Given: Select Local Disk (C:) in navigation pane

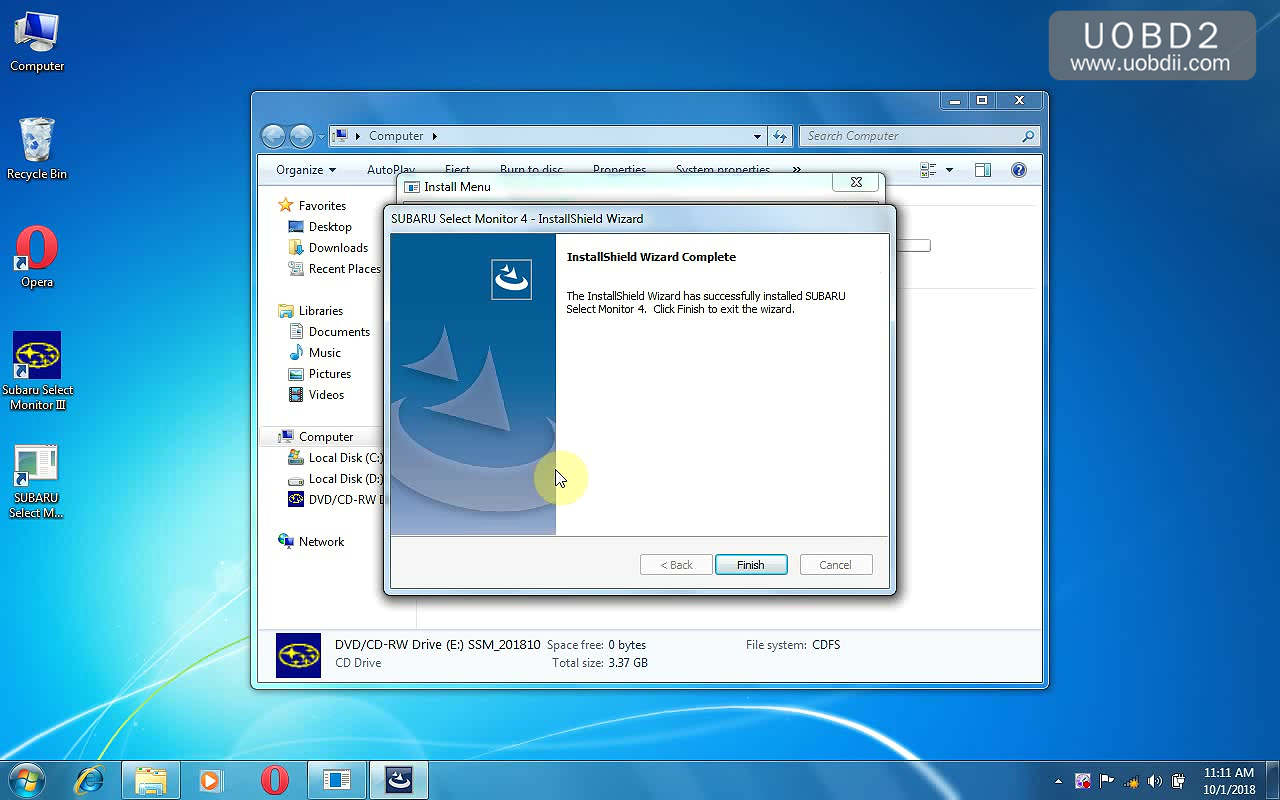Looking at the screenshot, I should coord(345,458).
